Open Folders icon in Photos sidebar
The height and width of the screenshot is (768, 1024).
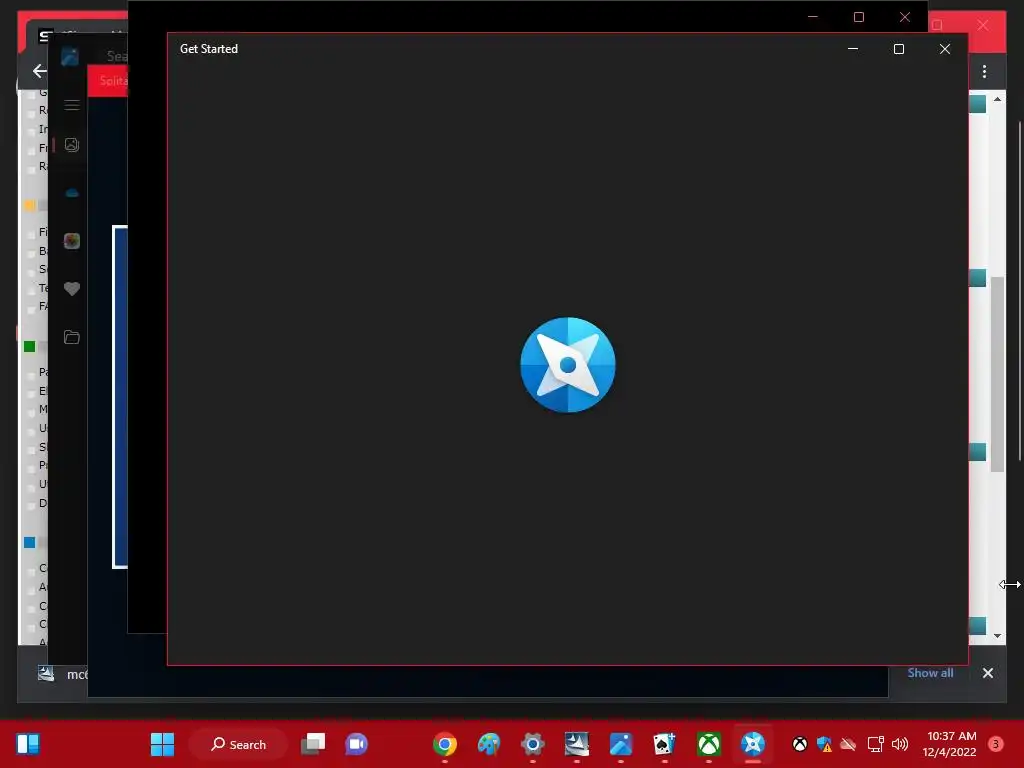72,337
